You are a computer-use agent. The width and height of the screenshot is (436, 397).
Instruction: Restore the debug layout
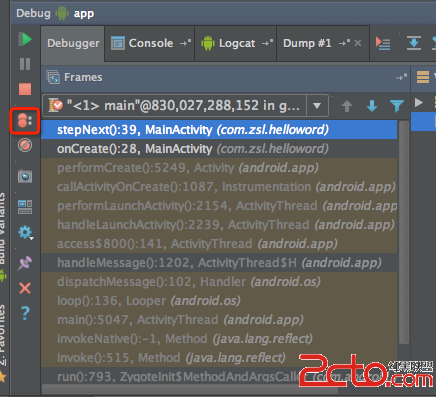pyautogui.click(x=25, y=207)
